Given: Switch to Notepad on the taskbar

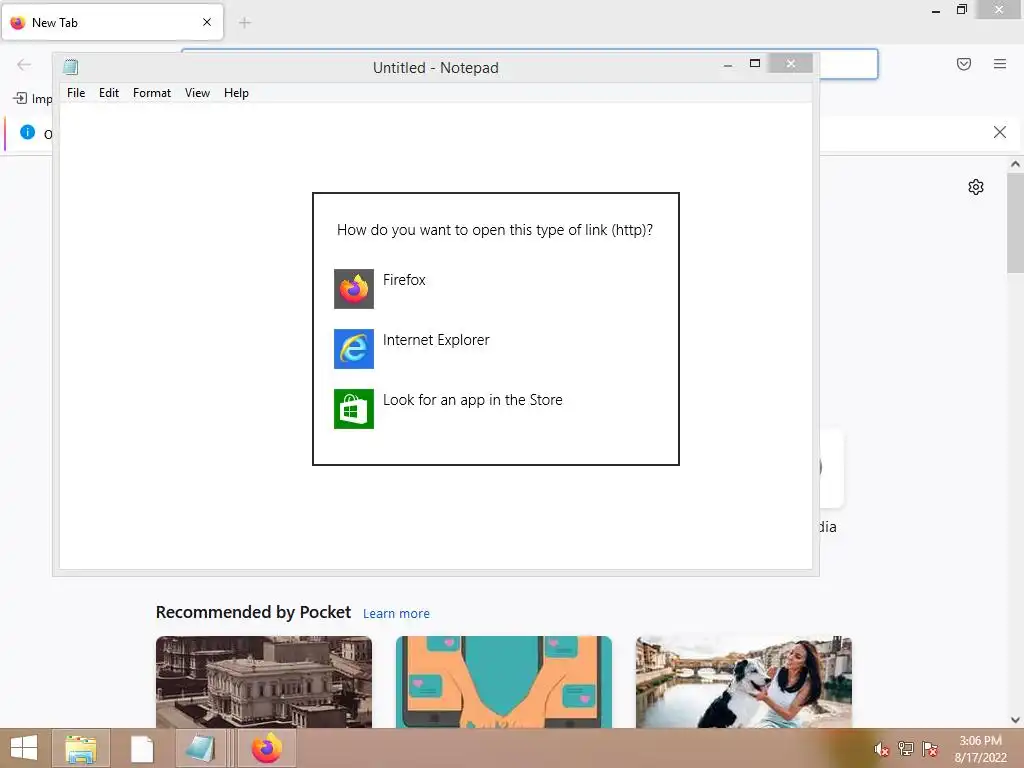Looking at the screenshot, I should (x=201, y=748).
